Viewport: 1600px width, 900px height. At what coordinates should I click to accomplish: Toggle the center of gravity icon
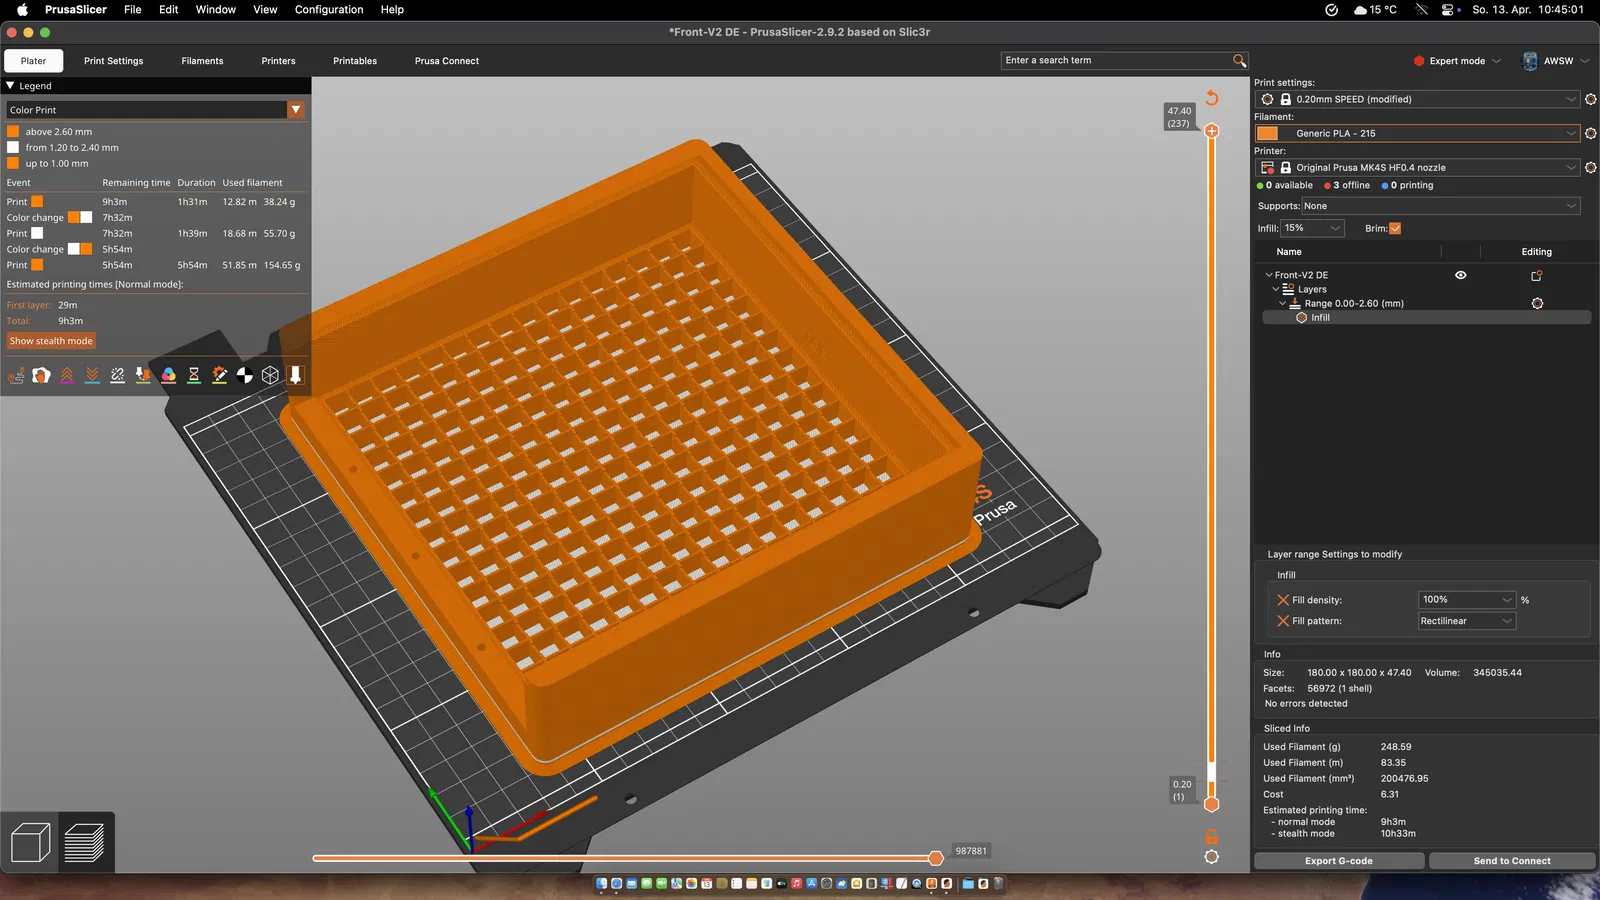click(245, 375)
